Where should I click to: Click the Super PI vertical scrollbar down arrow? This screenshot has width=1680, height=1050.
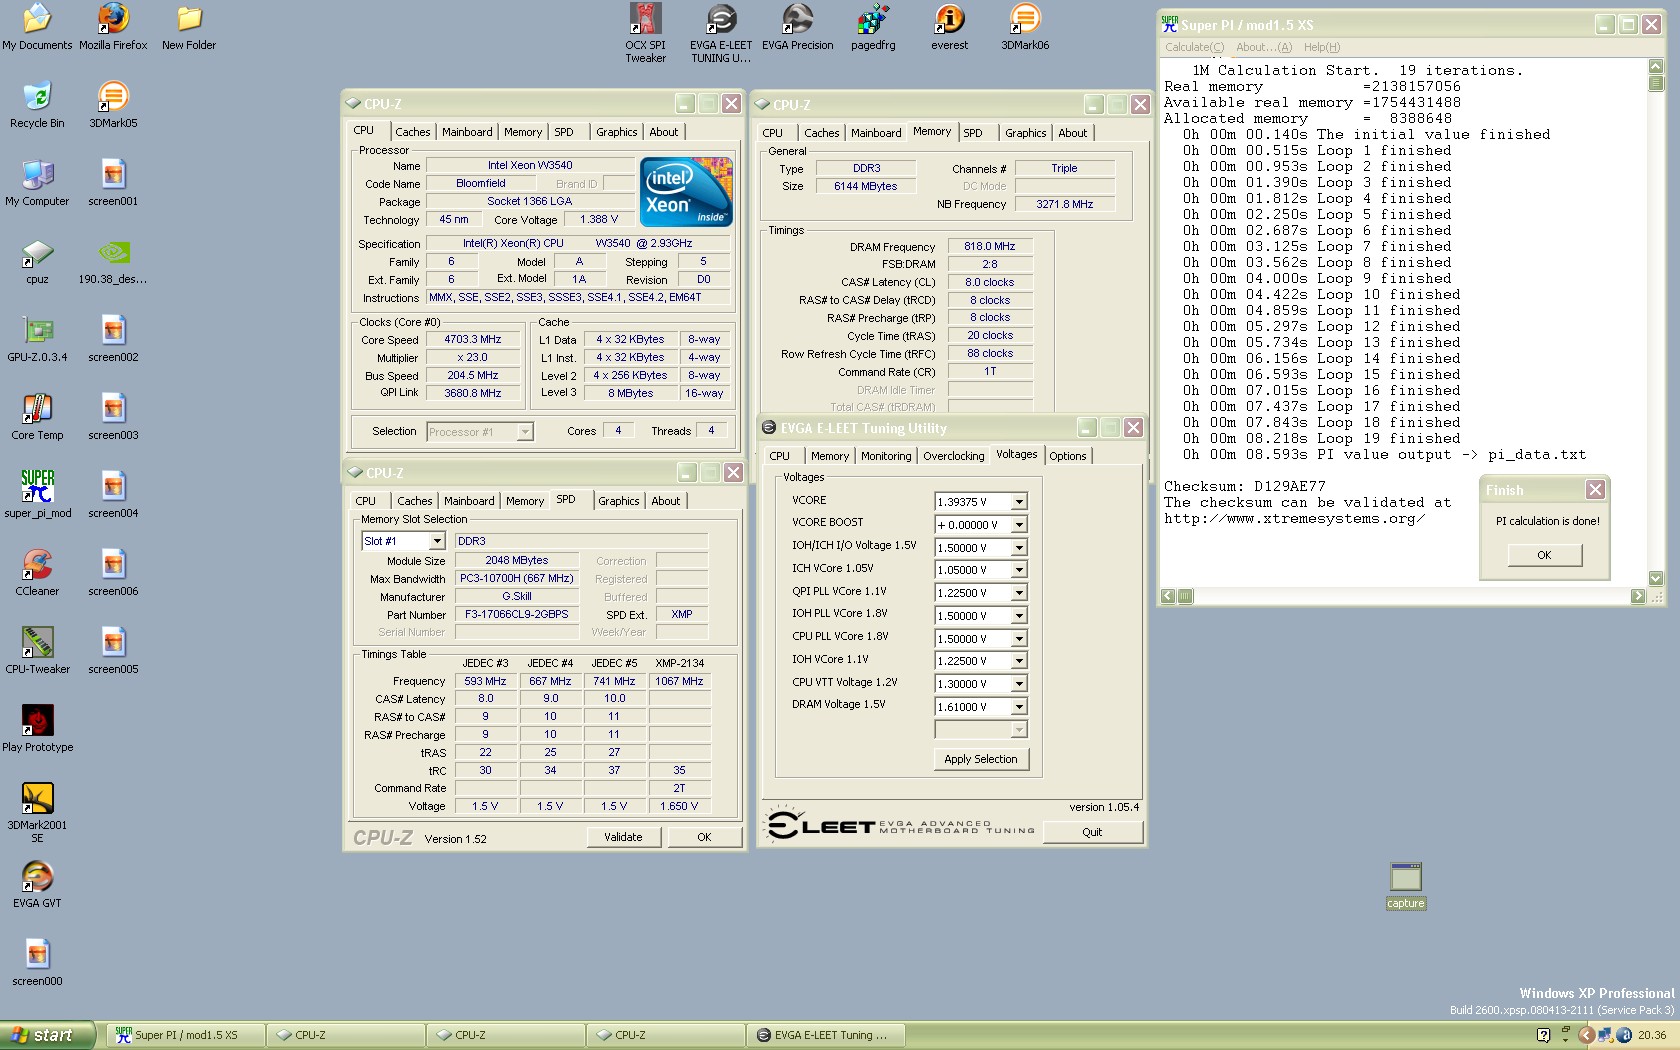[x=1655, y=578]
